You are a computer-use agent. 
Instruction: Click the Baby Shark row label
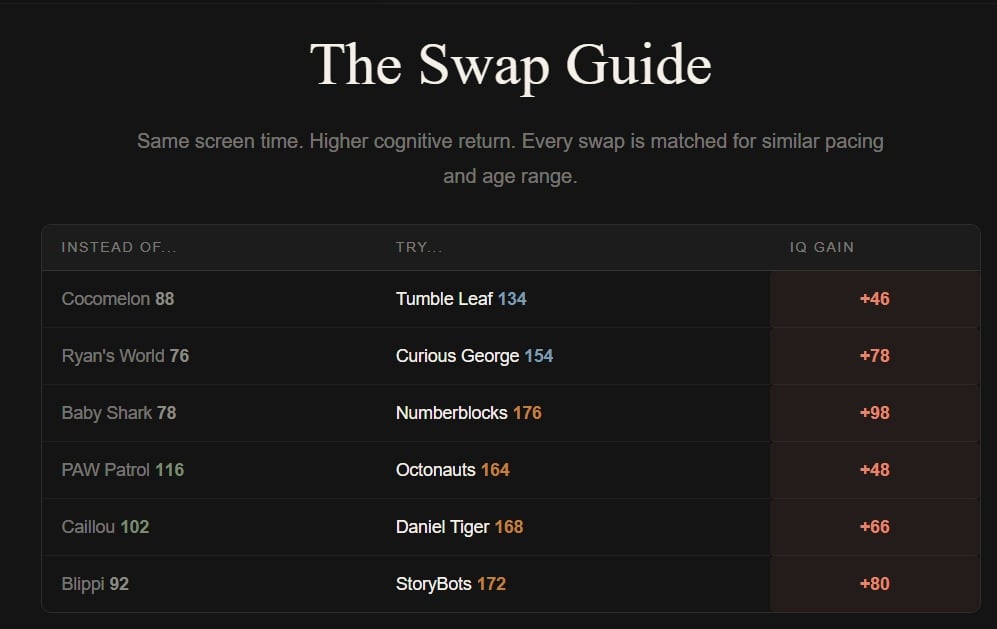(x=107, y=413)
